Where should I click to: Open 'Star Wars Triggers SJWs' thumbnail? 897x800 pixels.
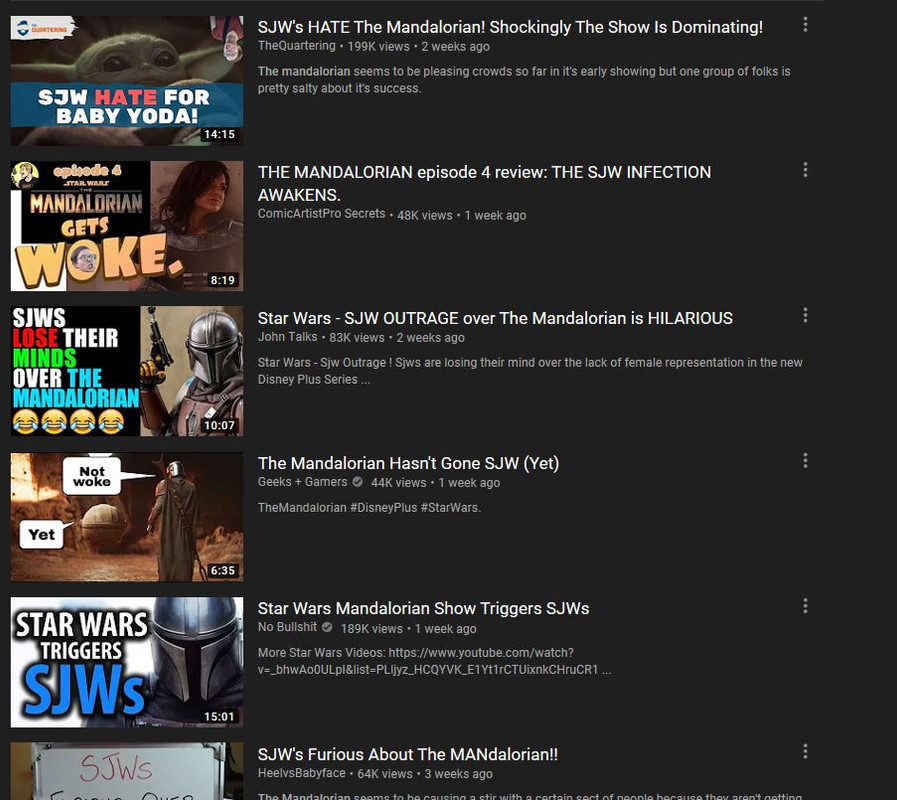point(127,663)
